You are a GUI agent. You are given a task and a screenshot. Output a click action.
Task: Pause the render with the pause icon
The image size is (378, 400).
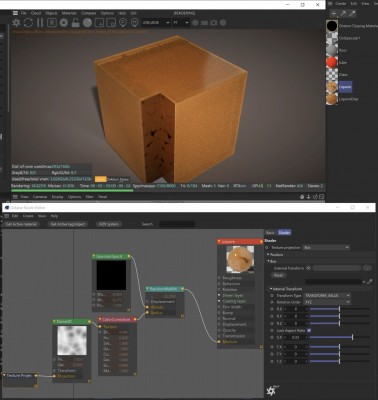pos(40,23)
